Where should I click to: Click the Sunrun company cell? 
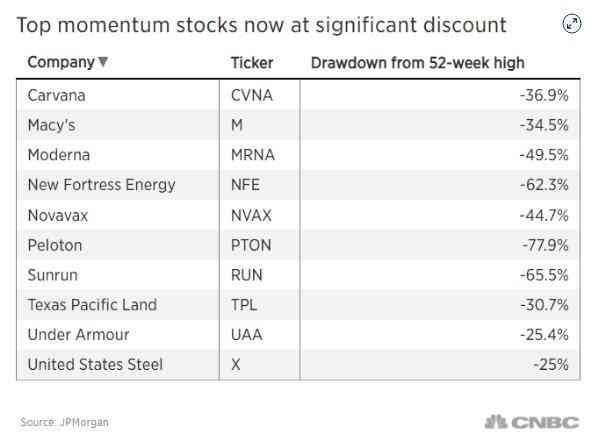(x=54, y=275)
